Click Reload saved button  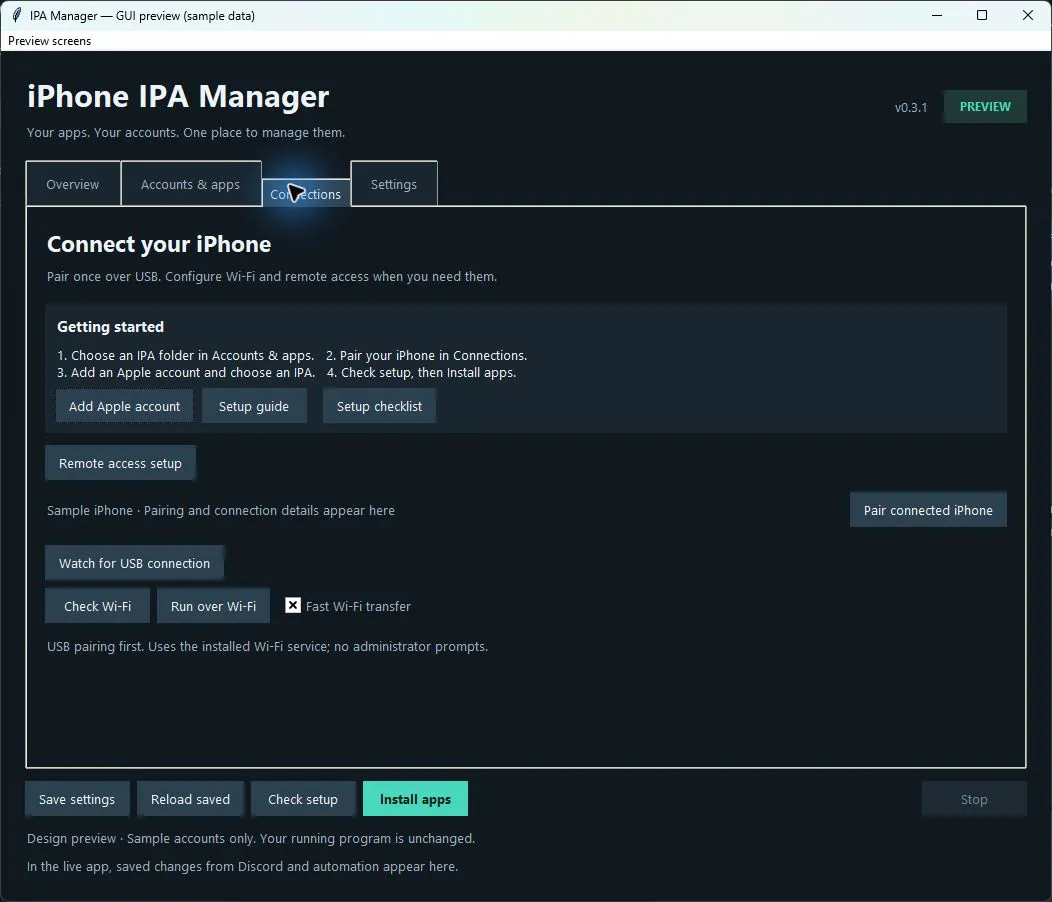pos(191,799)
